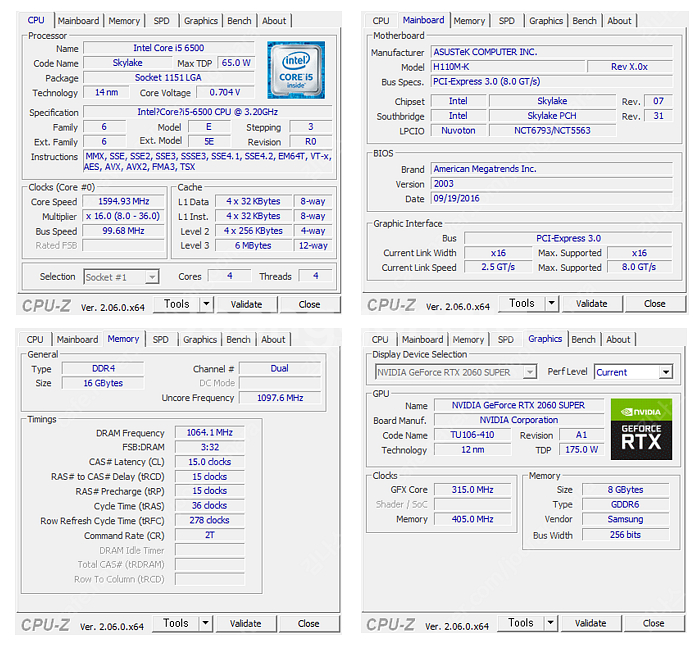Choose Memory tab in the Graphics window
This screenshot has width=700, height=646.
coord(468,340)
